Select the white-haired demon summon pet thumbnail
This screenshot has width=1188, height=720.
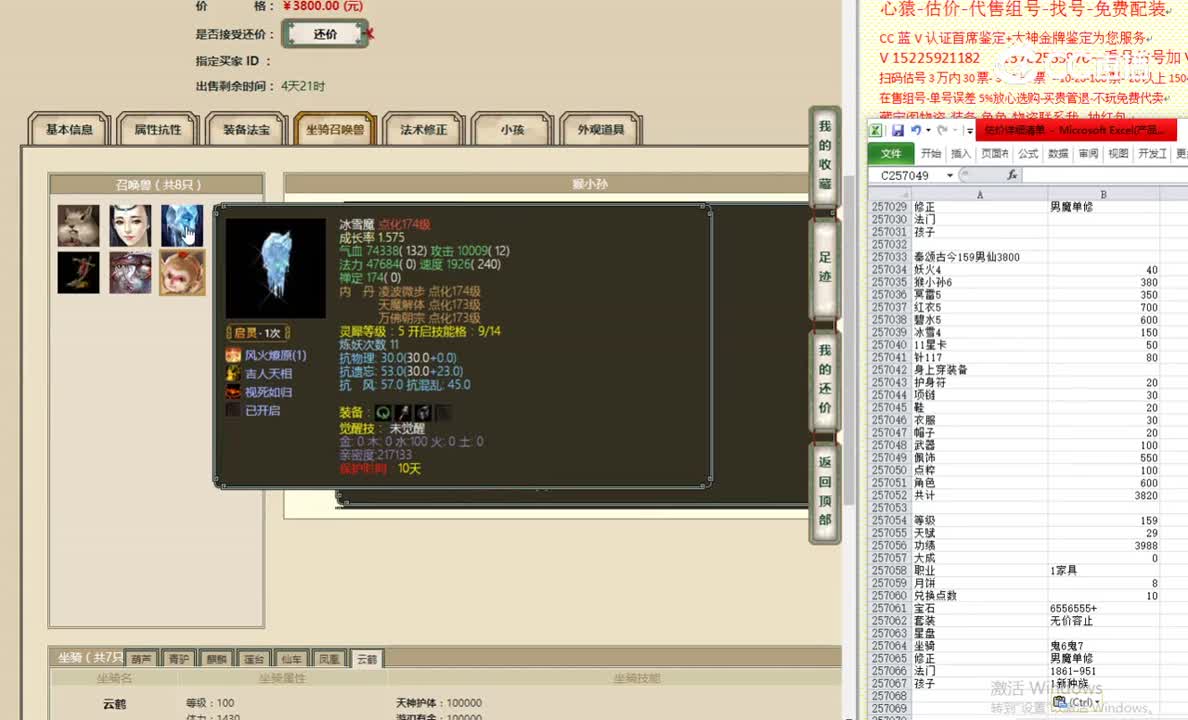[x=130, y=273]
